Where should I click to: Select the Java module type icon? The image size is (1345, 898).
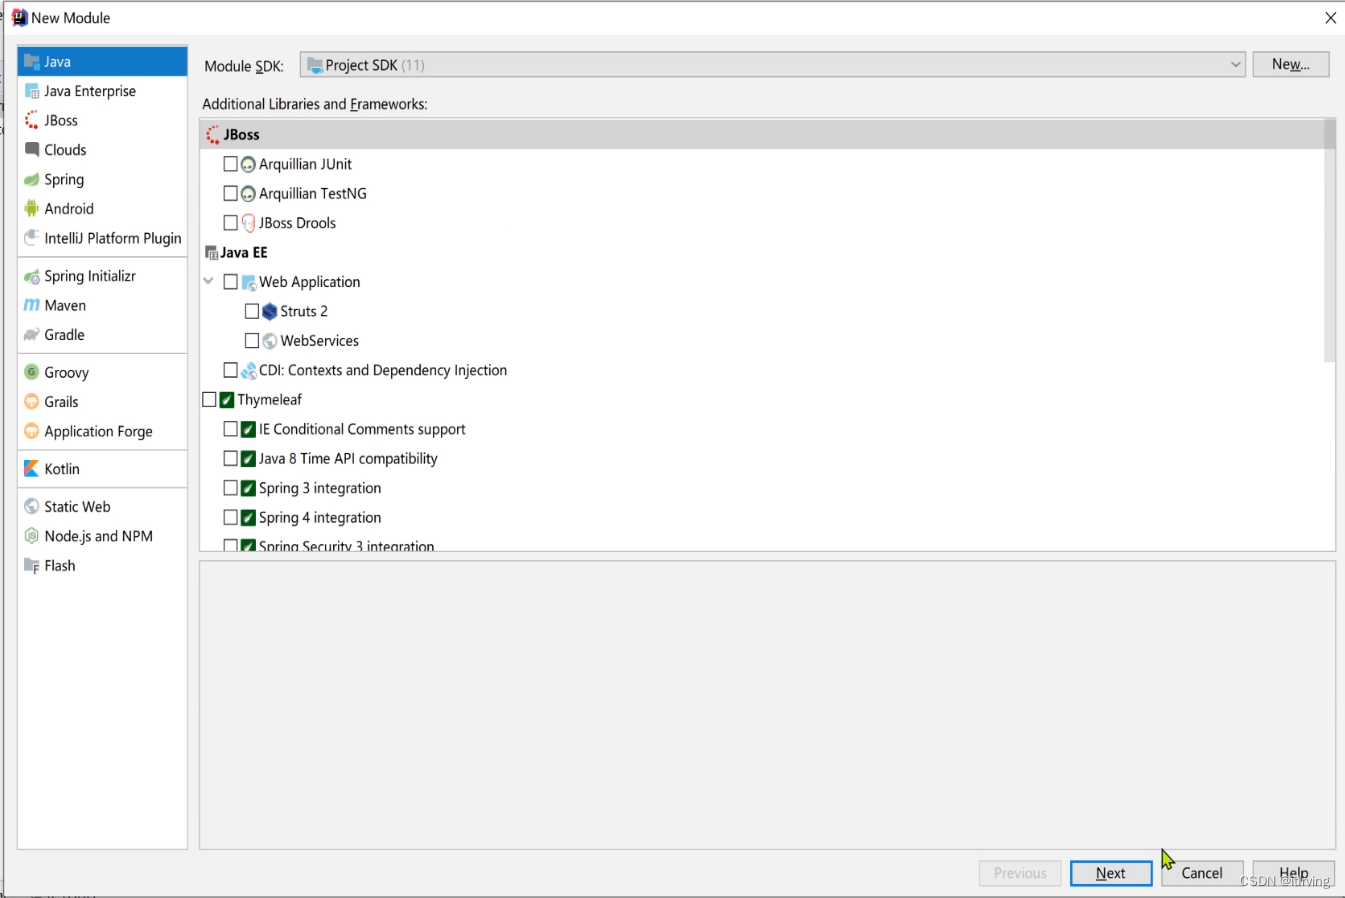click(32, 62)
